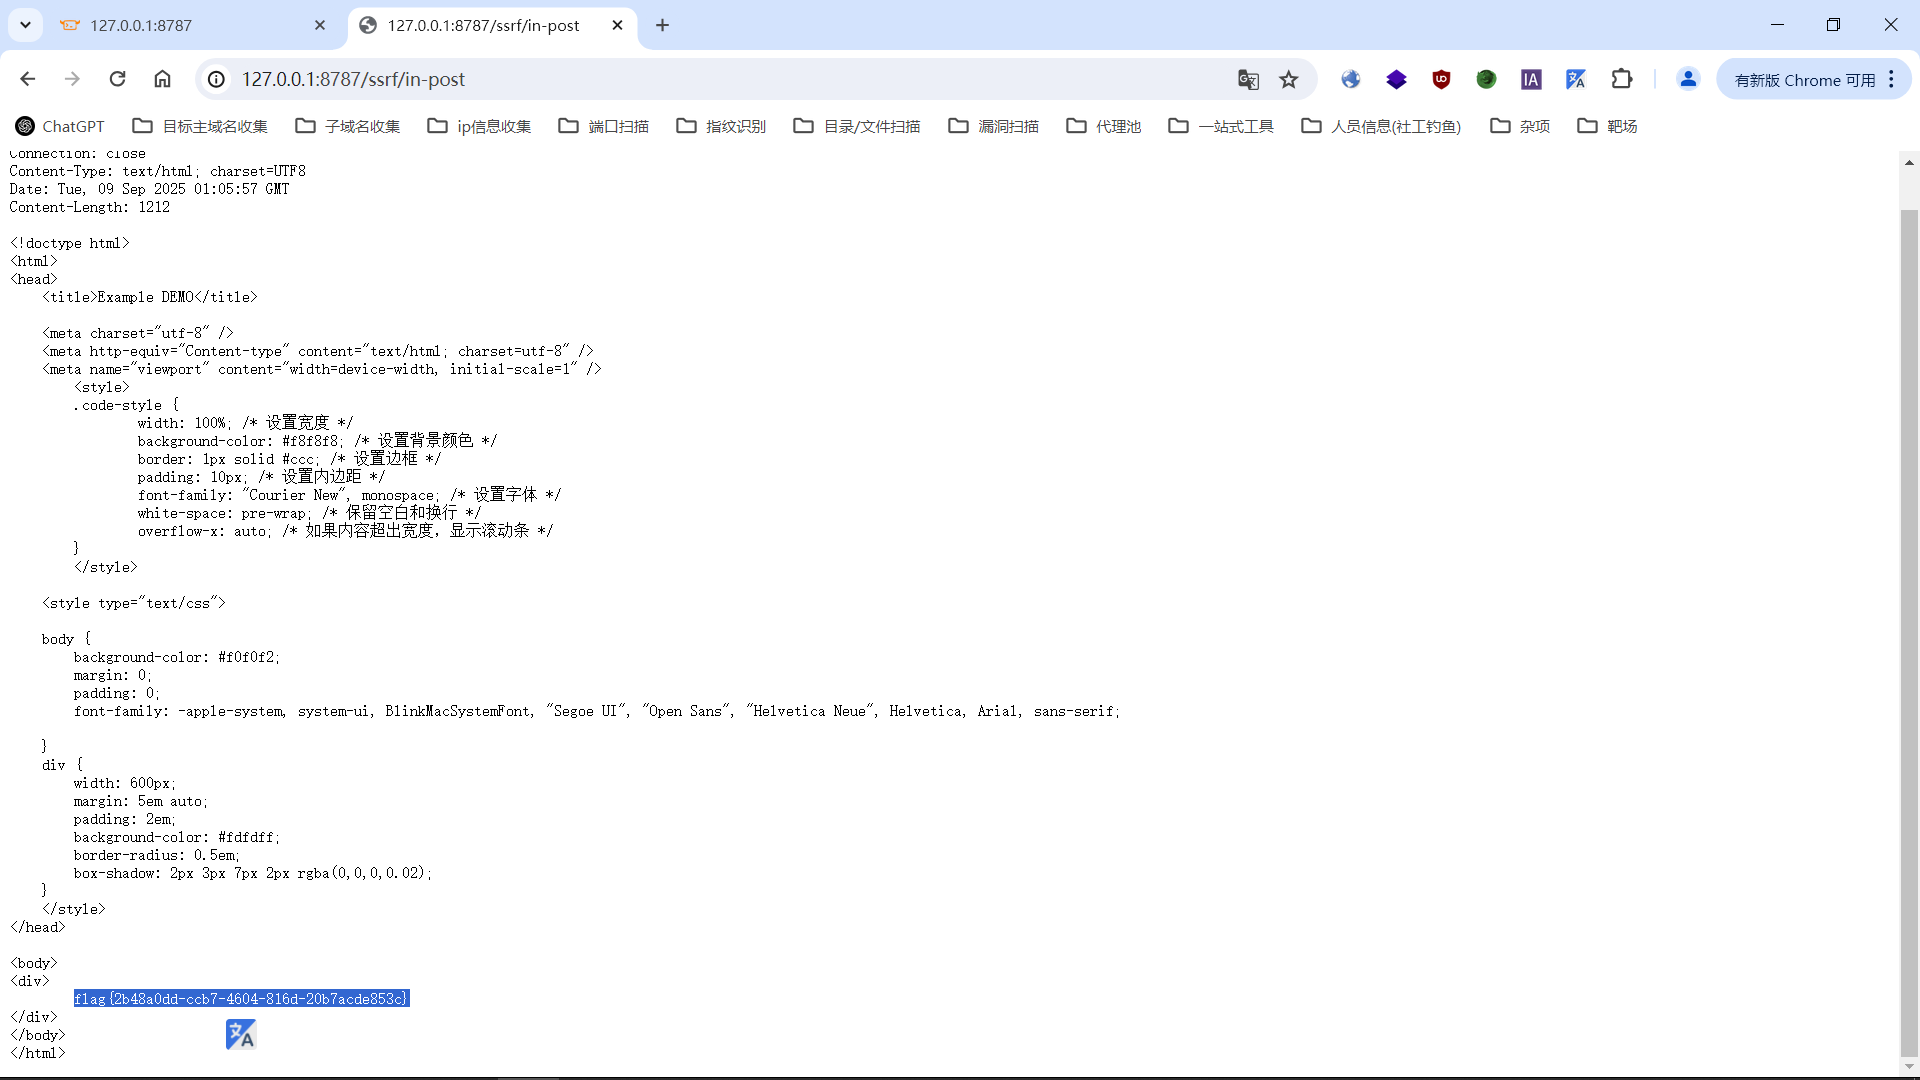Image resolution: width=1920 pixels, height=1080 pixels.
Task: View site information icon in address bar
Action: tap(216, 80)
